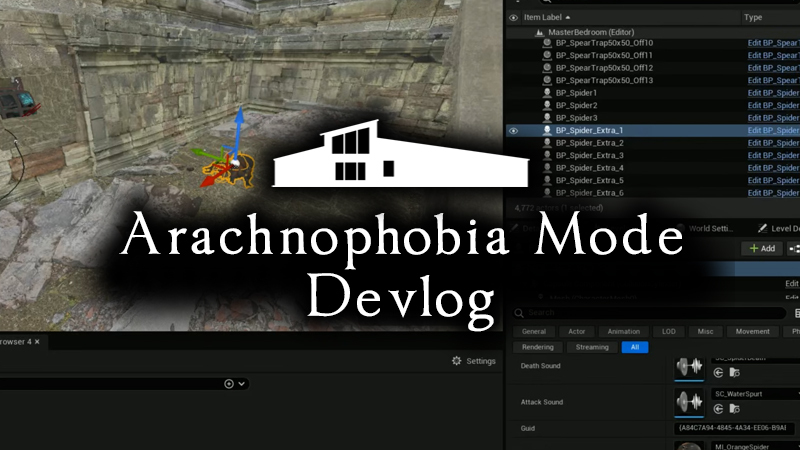The width and height of the screenshot is (800, 450).
Task: Select BP_Spider1 in the outliner
Action: pos(576,93)
